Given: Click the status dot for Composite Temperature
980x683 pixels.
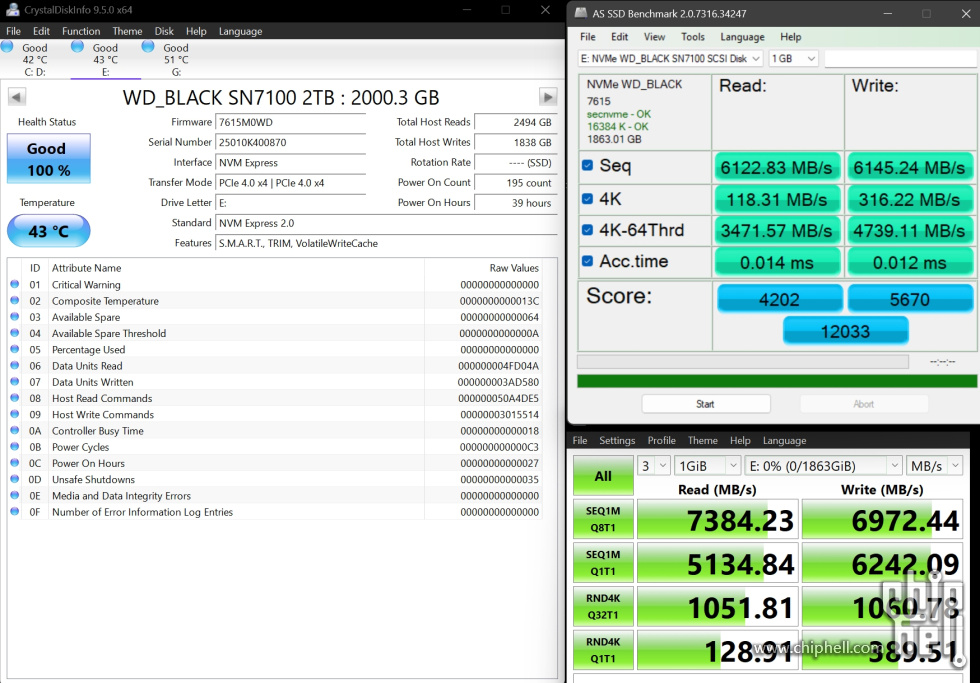Looking at the screenshot, I should point(14,301).
